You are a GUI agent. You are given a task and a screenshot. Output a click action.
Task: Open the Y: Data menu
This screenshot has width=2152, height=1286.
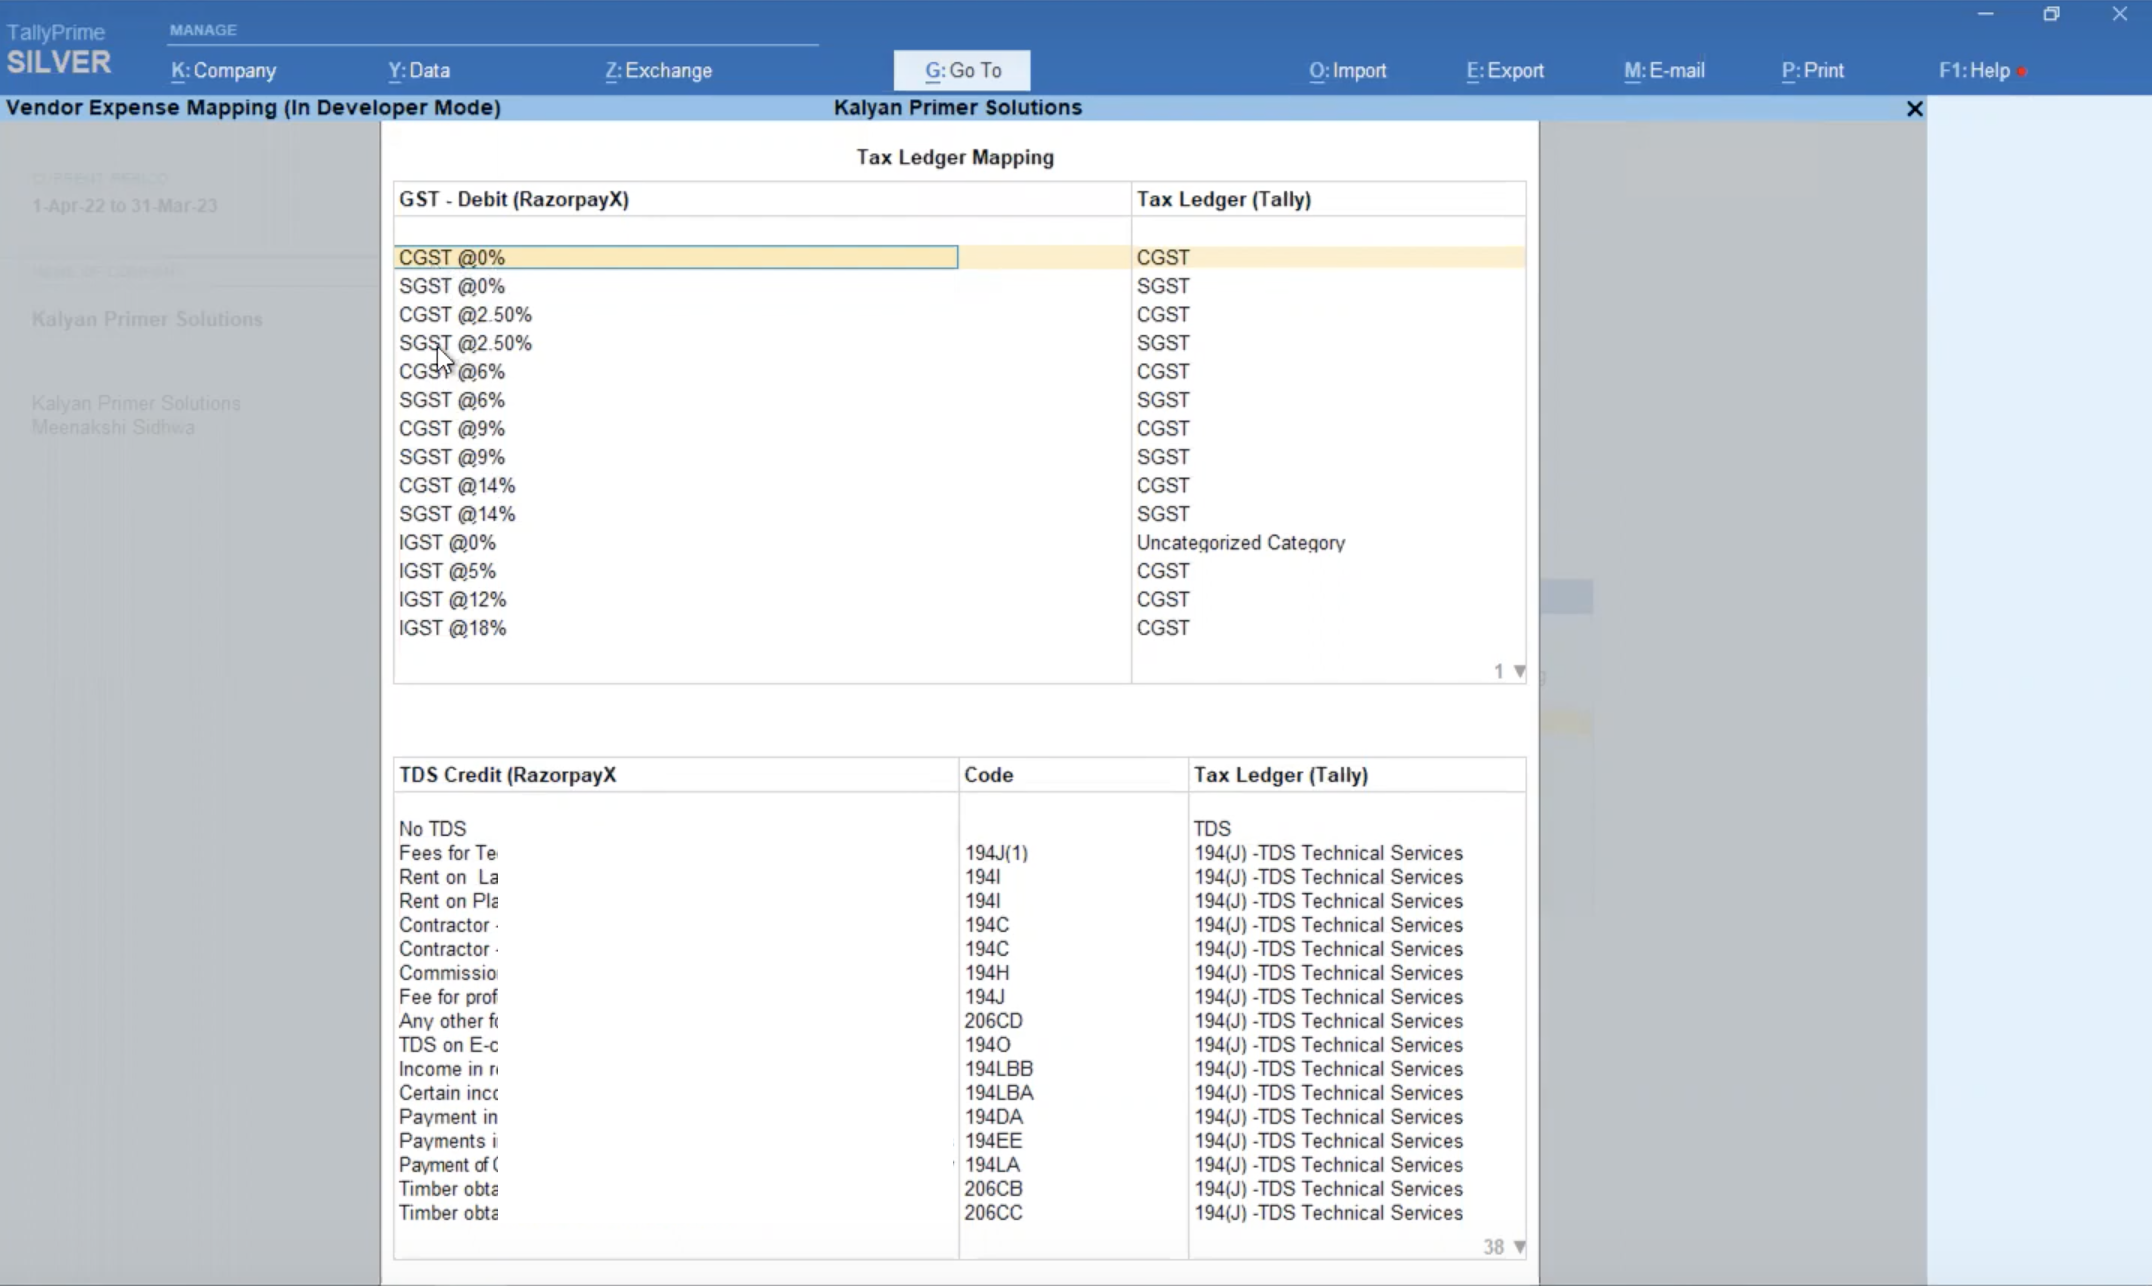(419, 71)
